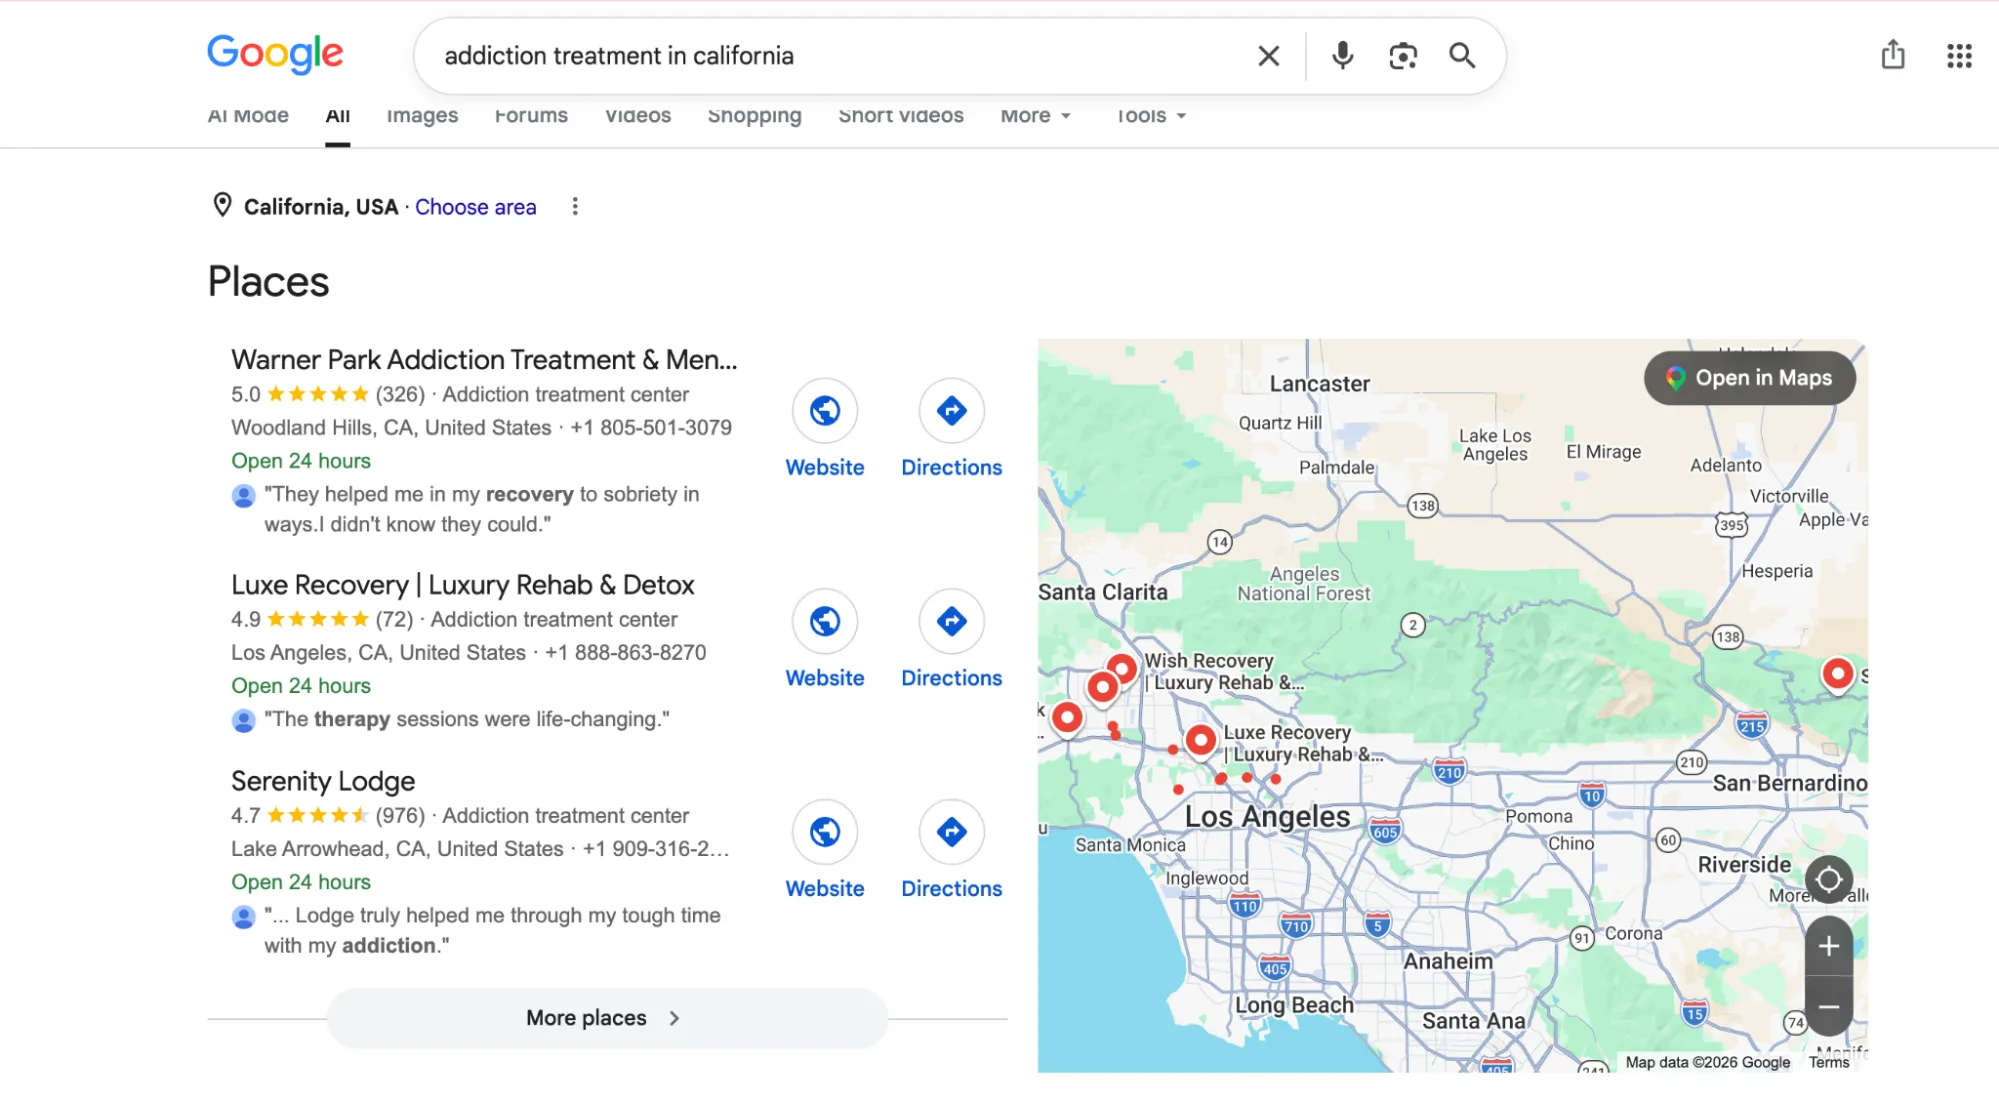
Task: Click the Map data ©2026 Google text
Action: pyautogui.click(x=1707, y=1063)
